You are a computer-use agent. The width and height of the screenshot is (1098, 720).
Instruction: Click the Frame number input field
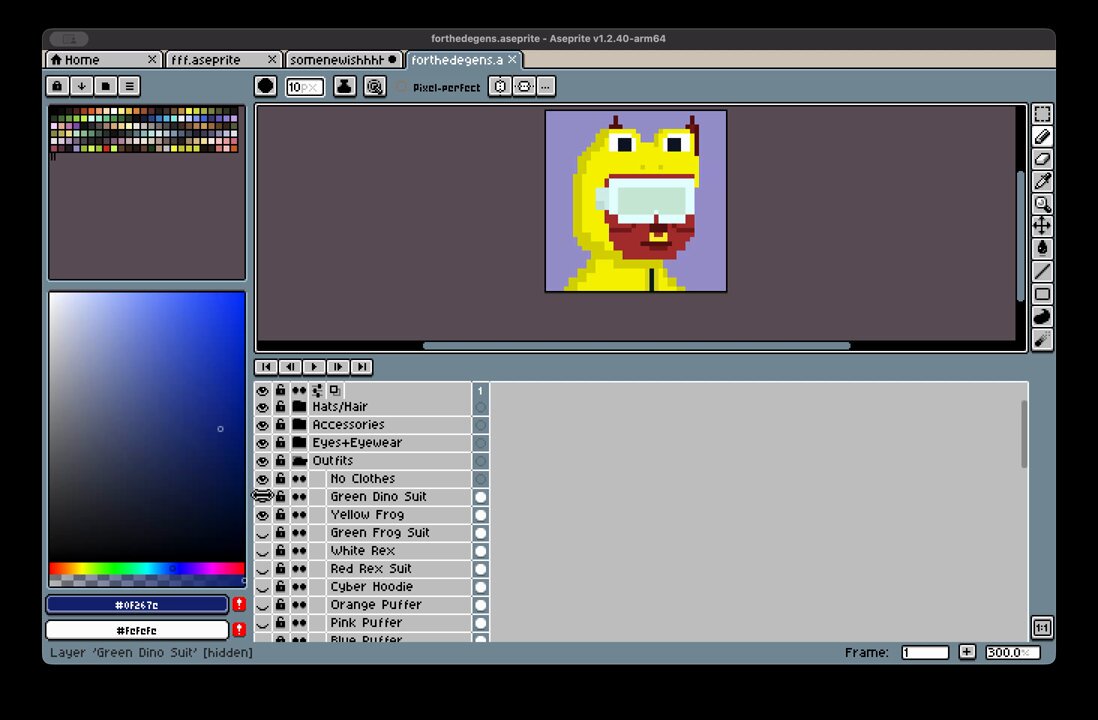point(925,653)
